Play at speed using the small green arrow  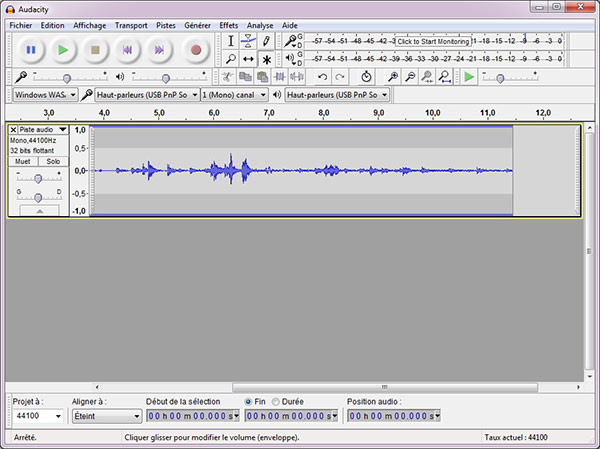469,77
